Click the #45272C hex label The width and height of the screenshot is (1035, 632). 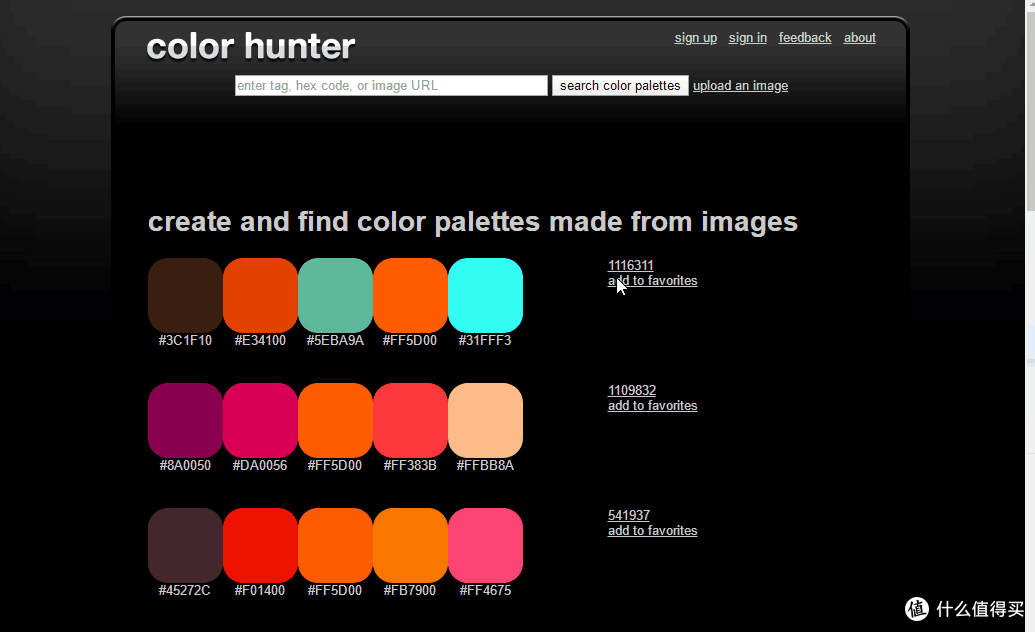184,590
